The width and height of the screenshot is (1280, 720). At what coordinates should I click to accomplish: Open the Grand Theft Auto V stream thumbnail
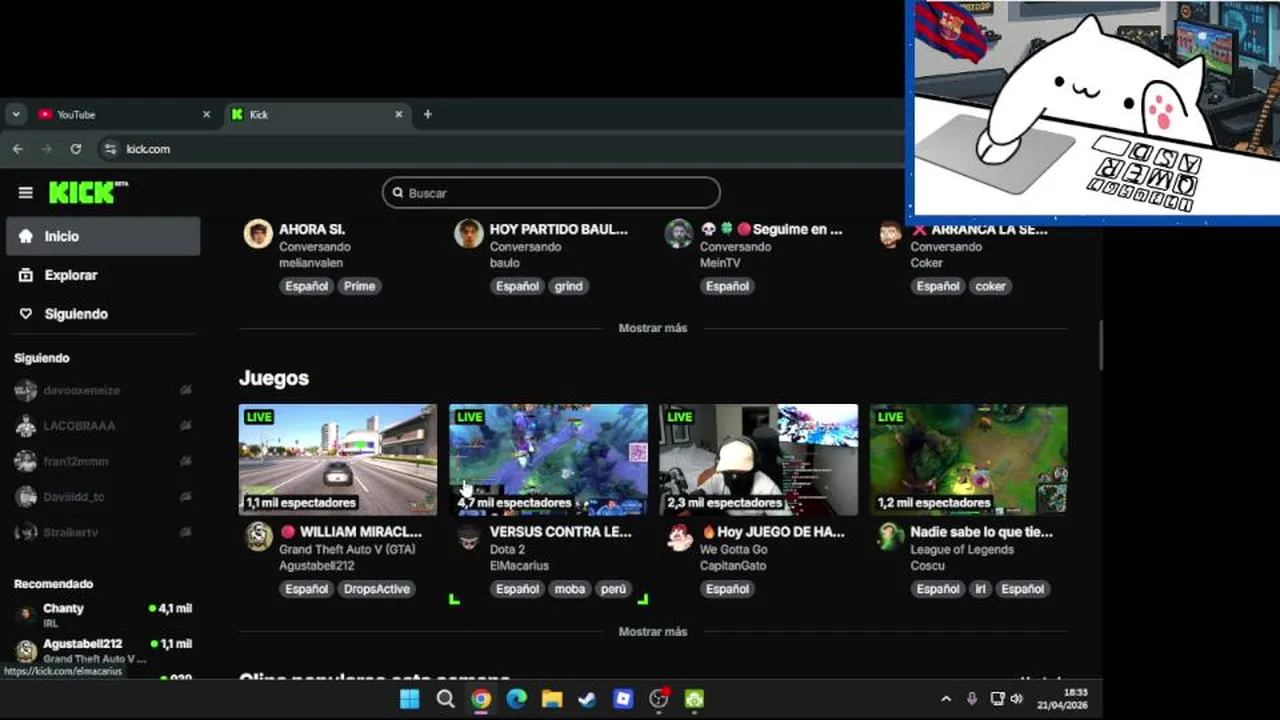click(x=338, y=460)
